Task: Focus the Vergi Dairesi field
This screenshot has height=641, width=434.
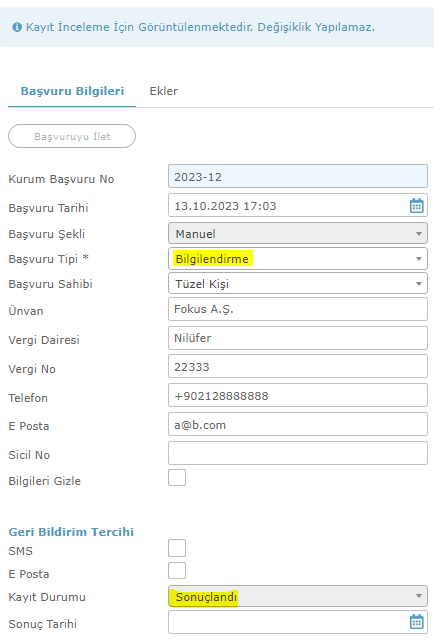Action: [298, 338]
